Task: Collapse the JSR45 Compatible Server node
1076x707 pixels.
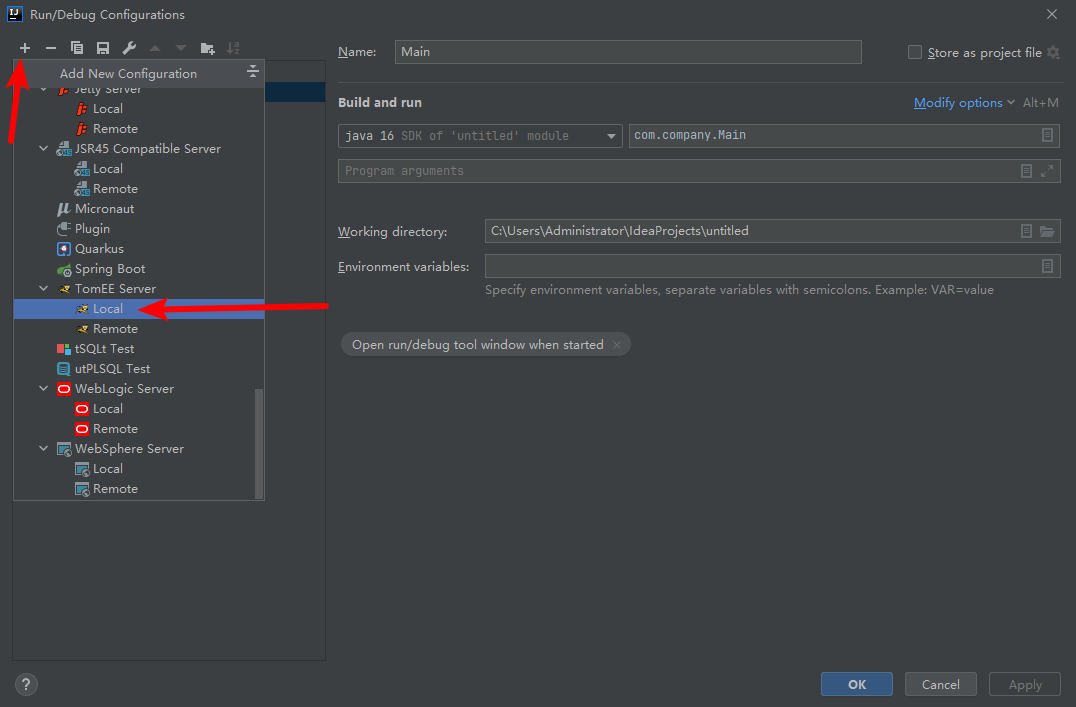Action: point(44,149)
